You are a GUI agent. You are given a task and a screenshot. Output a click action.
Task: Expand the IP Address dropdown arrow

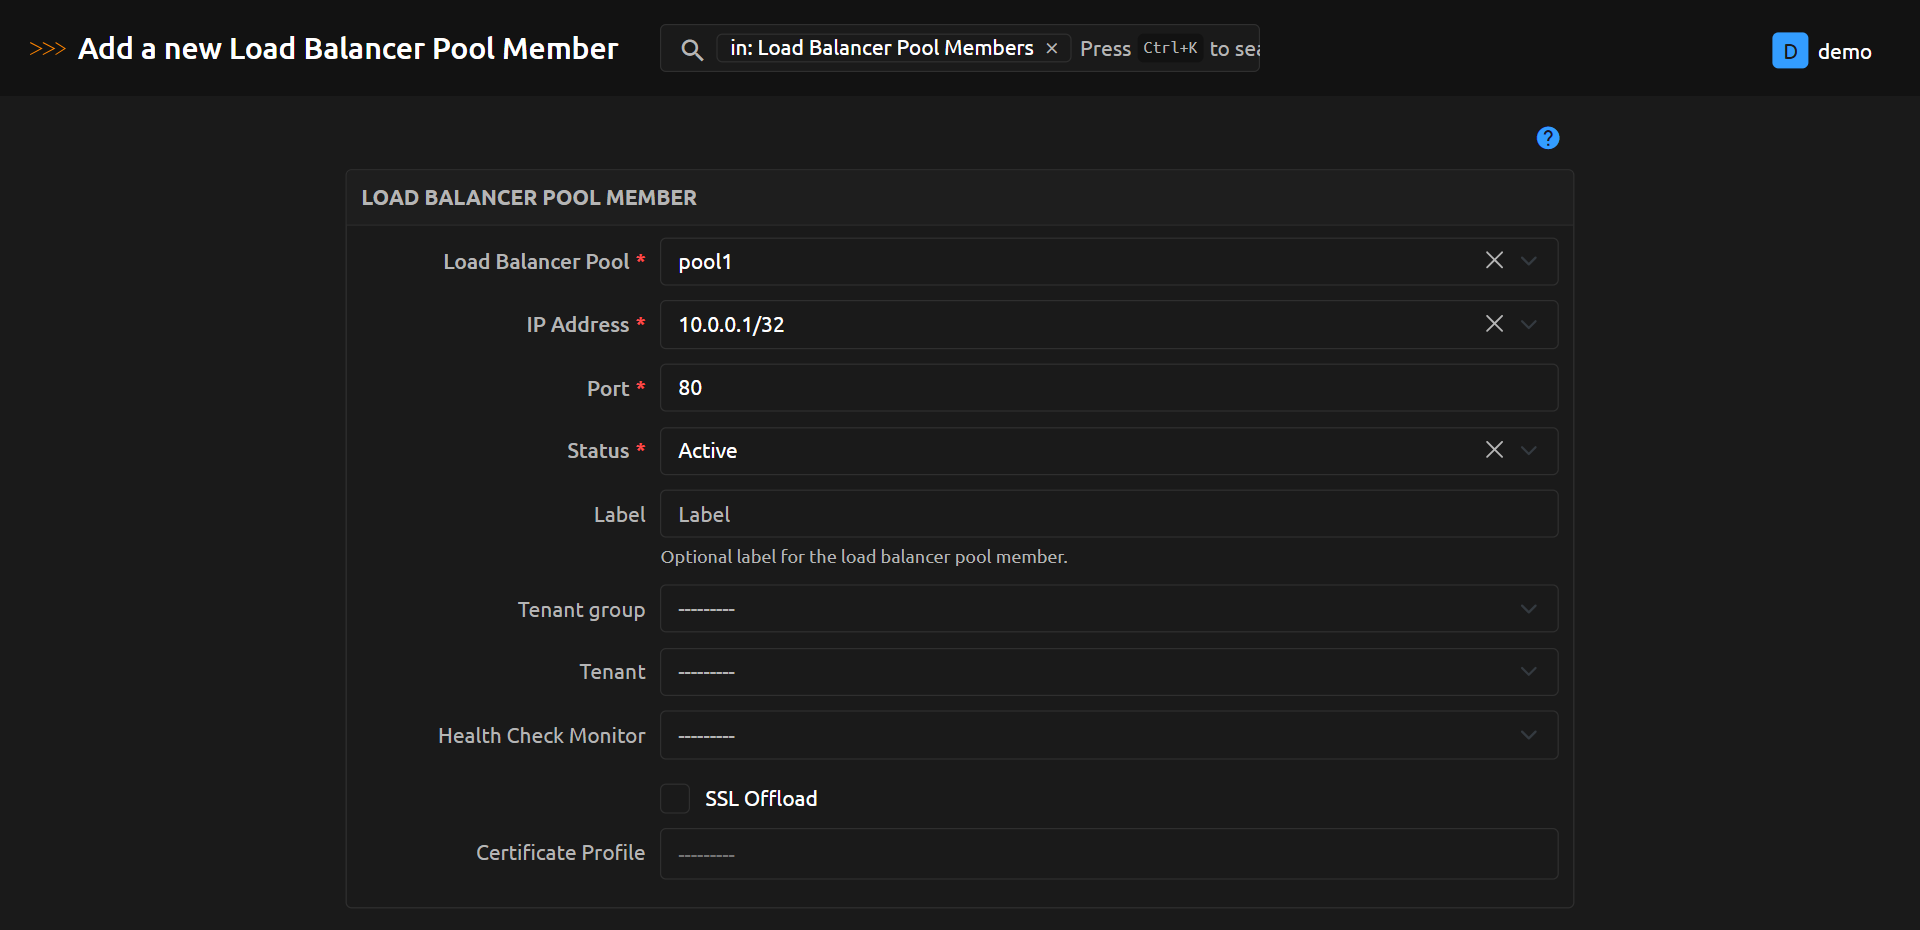pyautogui.click(x=1528, y=324)
